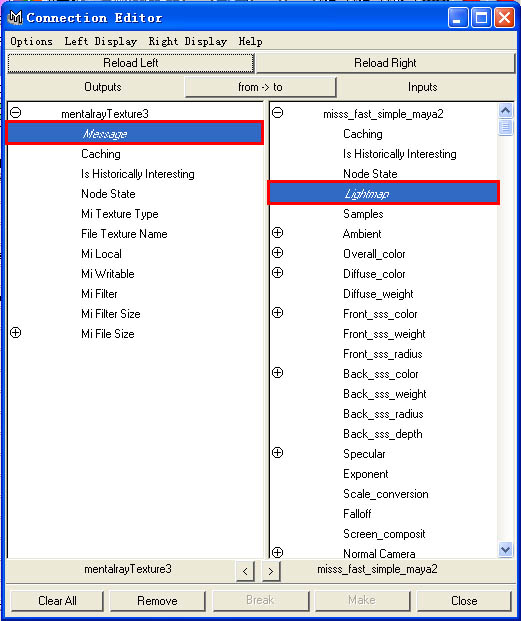Click the misss_fast_simple_maya2 node name in Inputs
521x621 pixels.
pos(383,114)
